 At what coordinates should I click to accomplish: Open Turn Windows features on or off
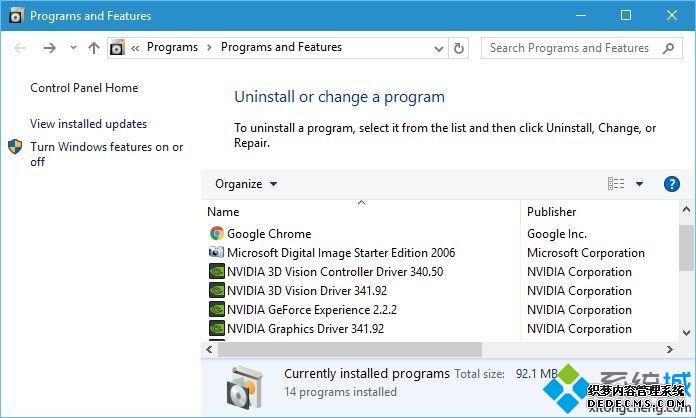pyautogui.click(x=107, y=154)
